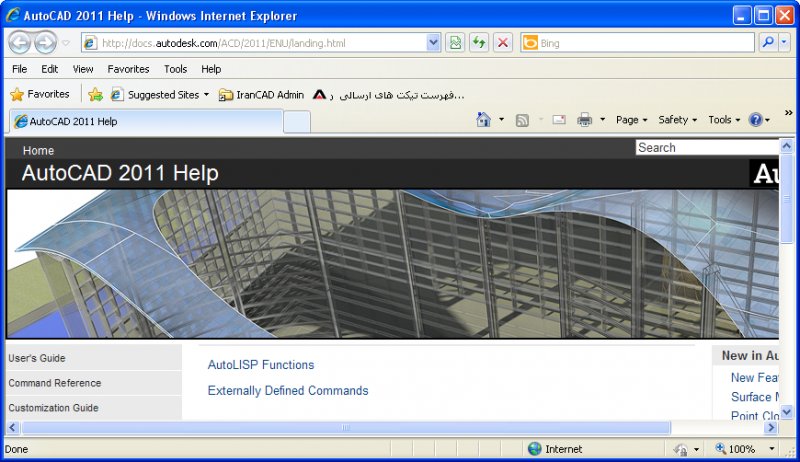This screenshot has height=462, width=800.
Task: Open the View menu
Action: [83, 69]
